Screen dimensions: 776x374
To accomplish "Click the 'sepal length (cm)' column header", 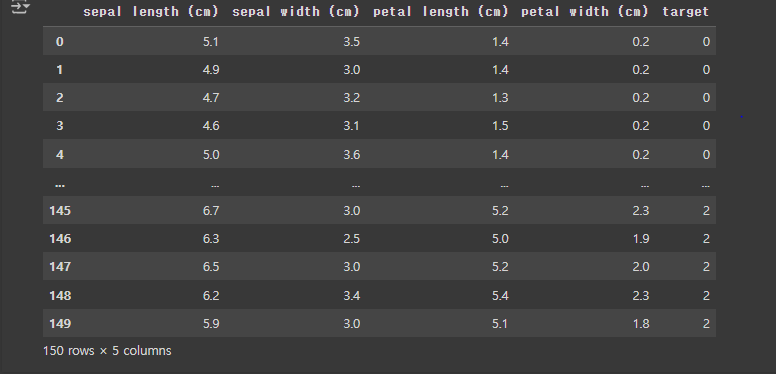I will [x=150, y=12].
